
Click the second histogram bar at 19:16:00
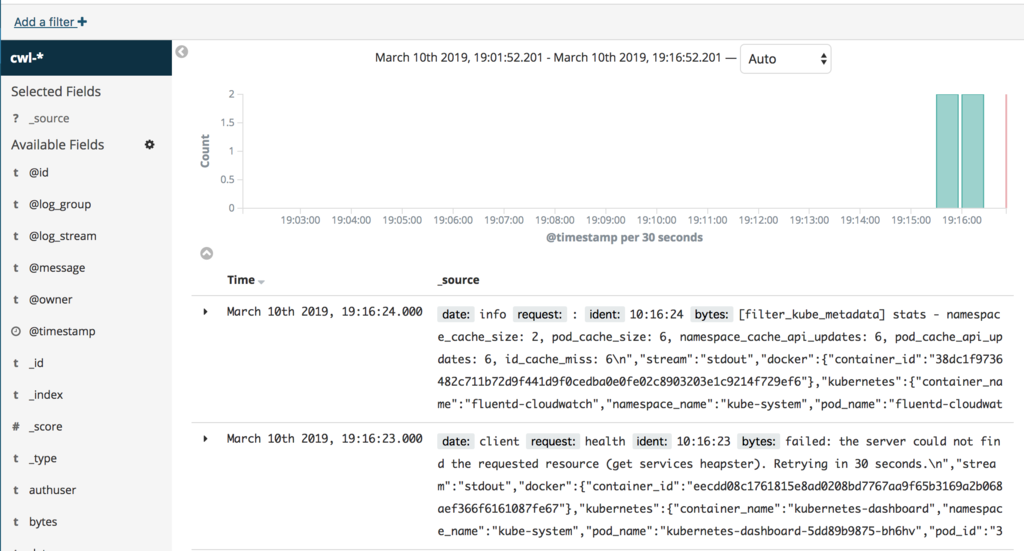coord(972,151)
